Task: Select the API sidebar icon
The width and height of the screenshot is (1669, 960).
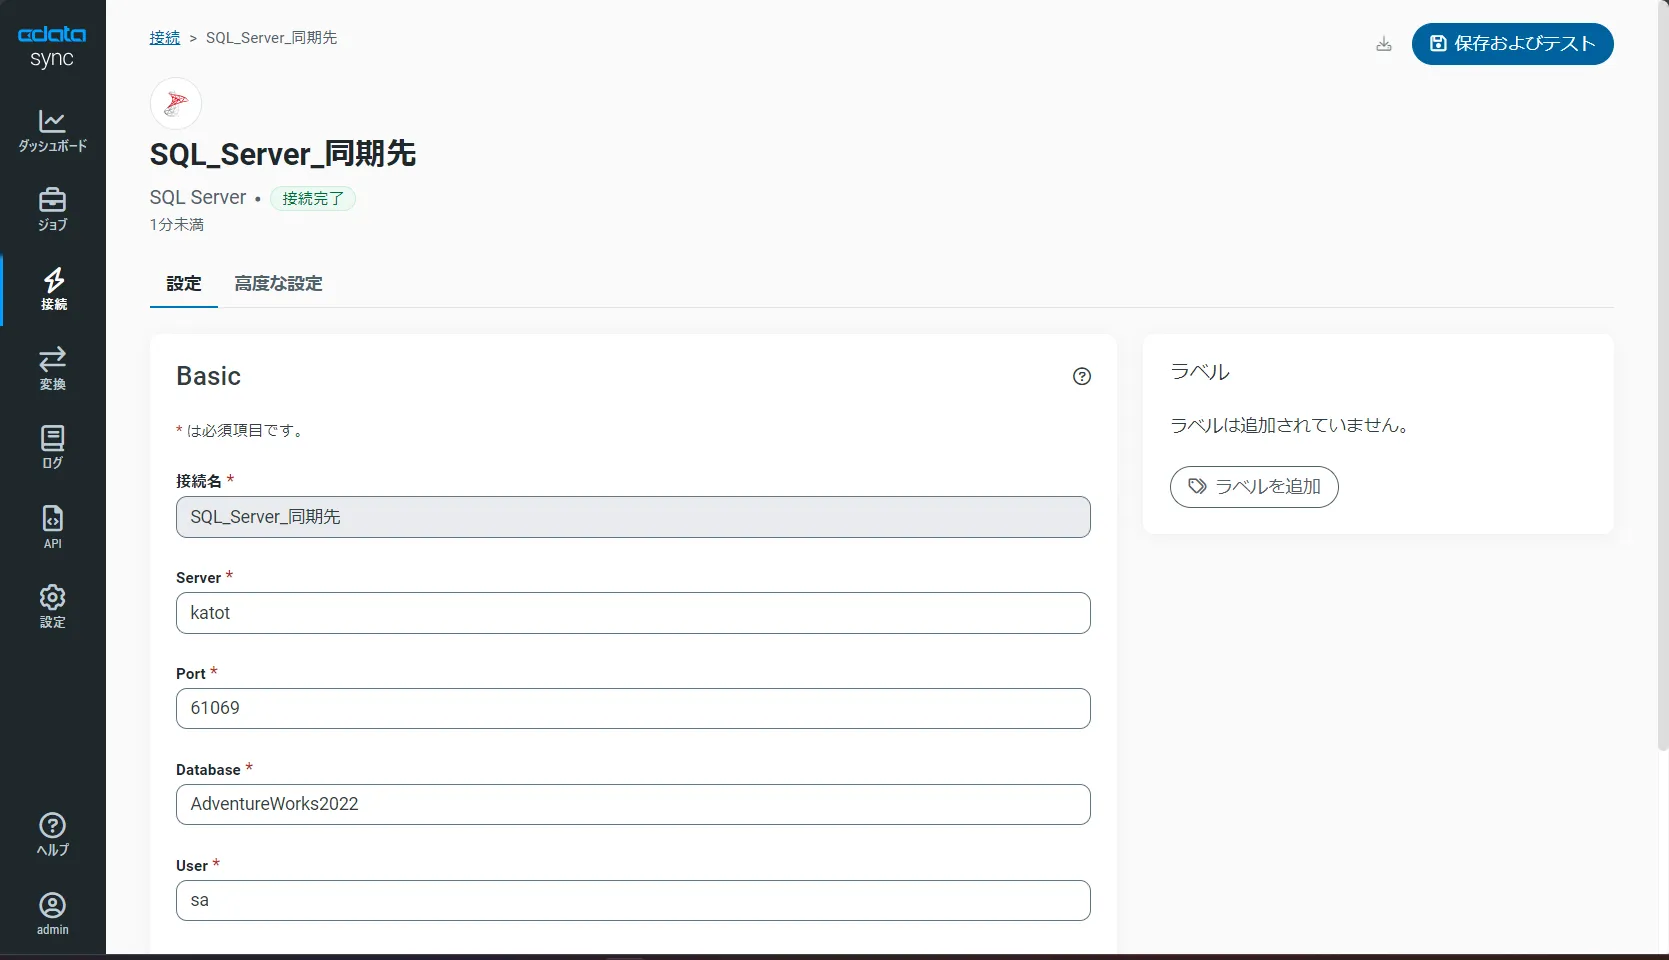Action: 52,525
